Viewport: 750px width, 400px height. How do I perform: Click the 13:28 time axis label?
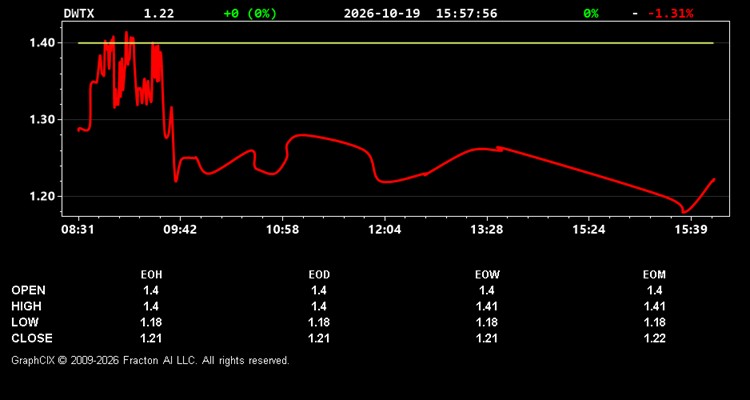pos(486,230)
